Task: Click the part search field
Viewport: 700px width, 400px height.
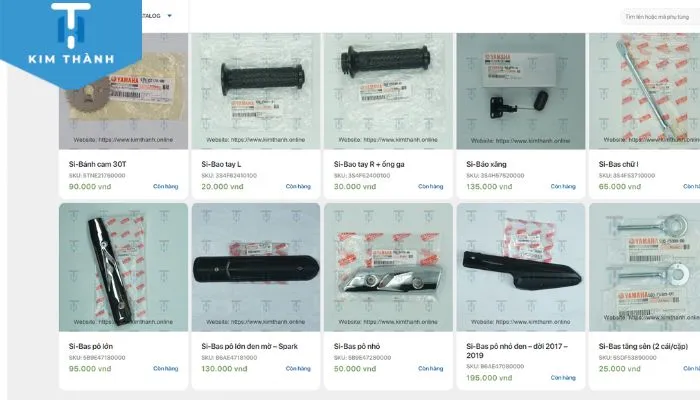Action: pos(660,17)
